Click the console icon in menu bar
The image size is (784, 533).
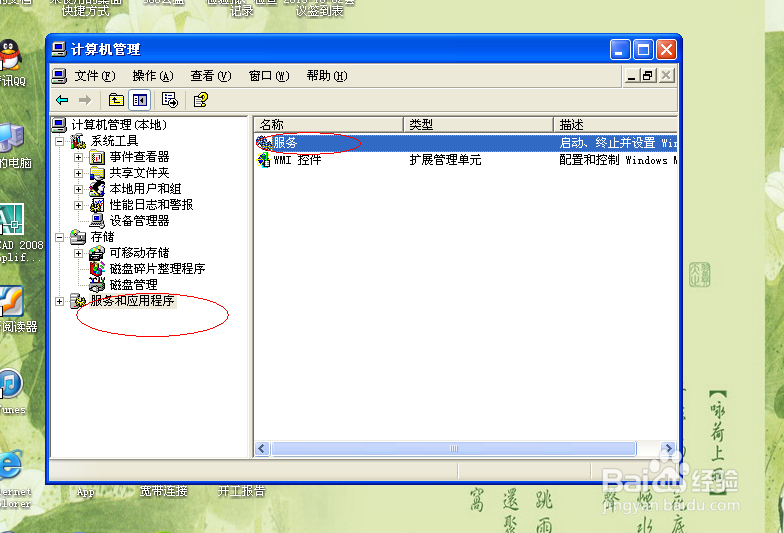pos(60,76)
